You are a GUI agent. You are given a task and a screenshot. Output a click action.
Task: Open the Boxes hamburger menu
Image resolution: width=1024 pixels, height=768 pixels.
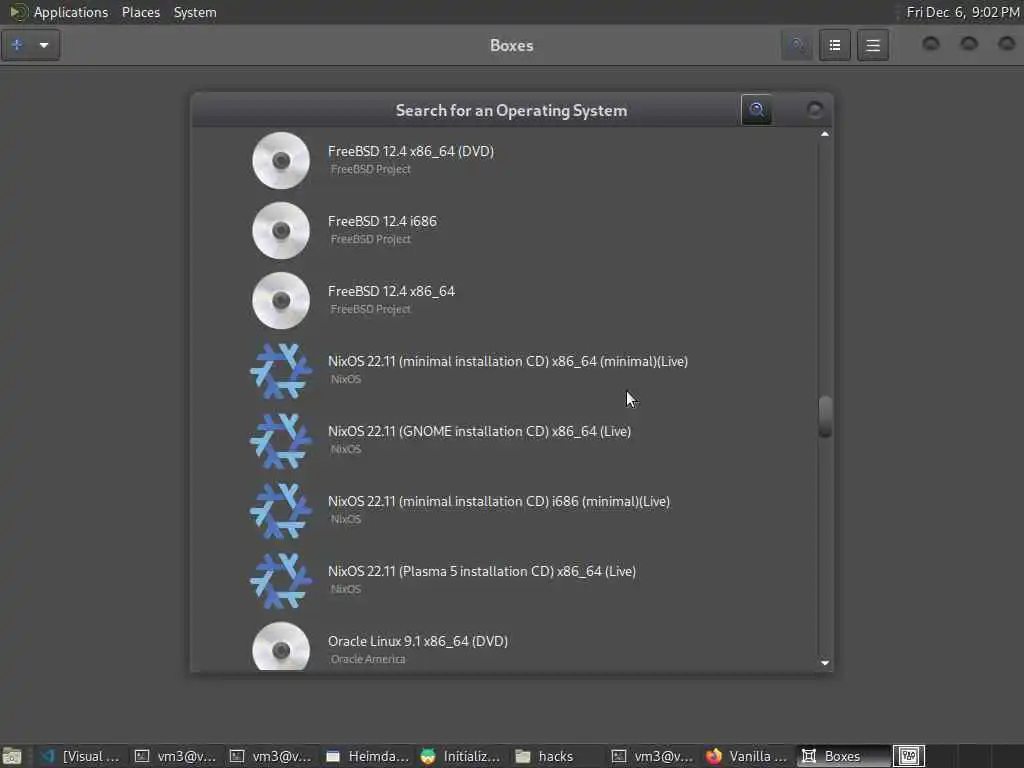pyautogui.click(x=873, y=45)
